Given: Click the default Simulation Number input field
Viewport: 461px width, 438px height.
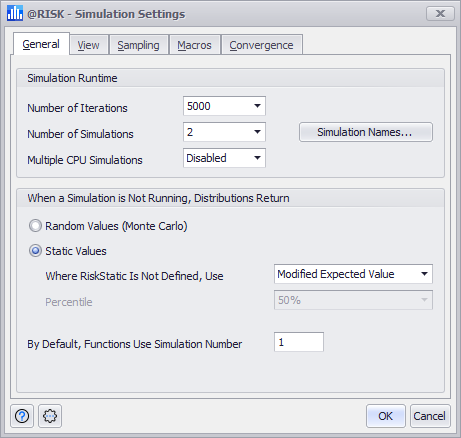Looking at the screenshot, I should coord(299,342).
